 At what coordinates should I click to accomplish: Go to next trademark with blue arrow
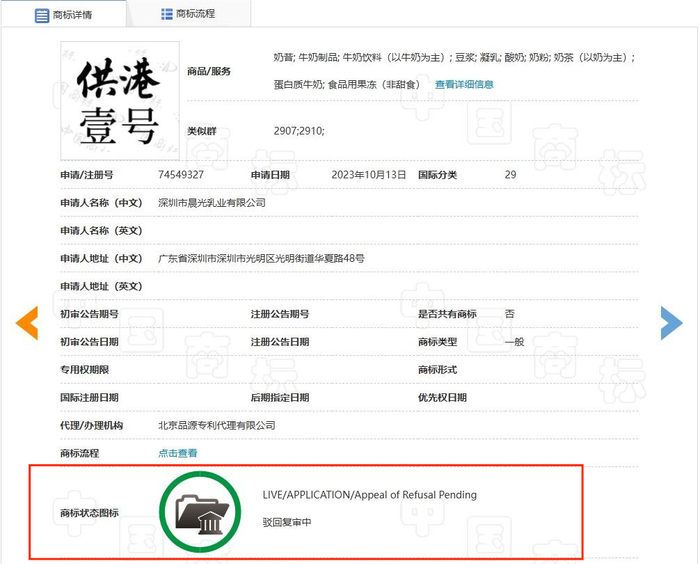[671, 323]
